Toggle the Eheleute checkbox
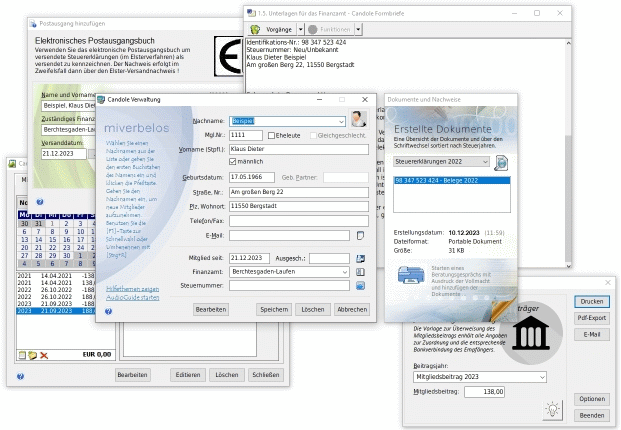Screen dimensions: 621x430 270,135
